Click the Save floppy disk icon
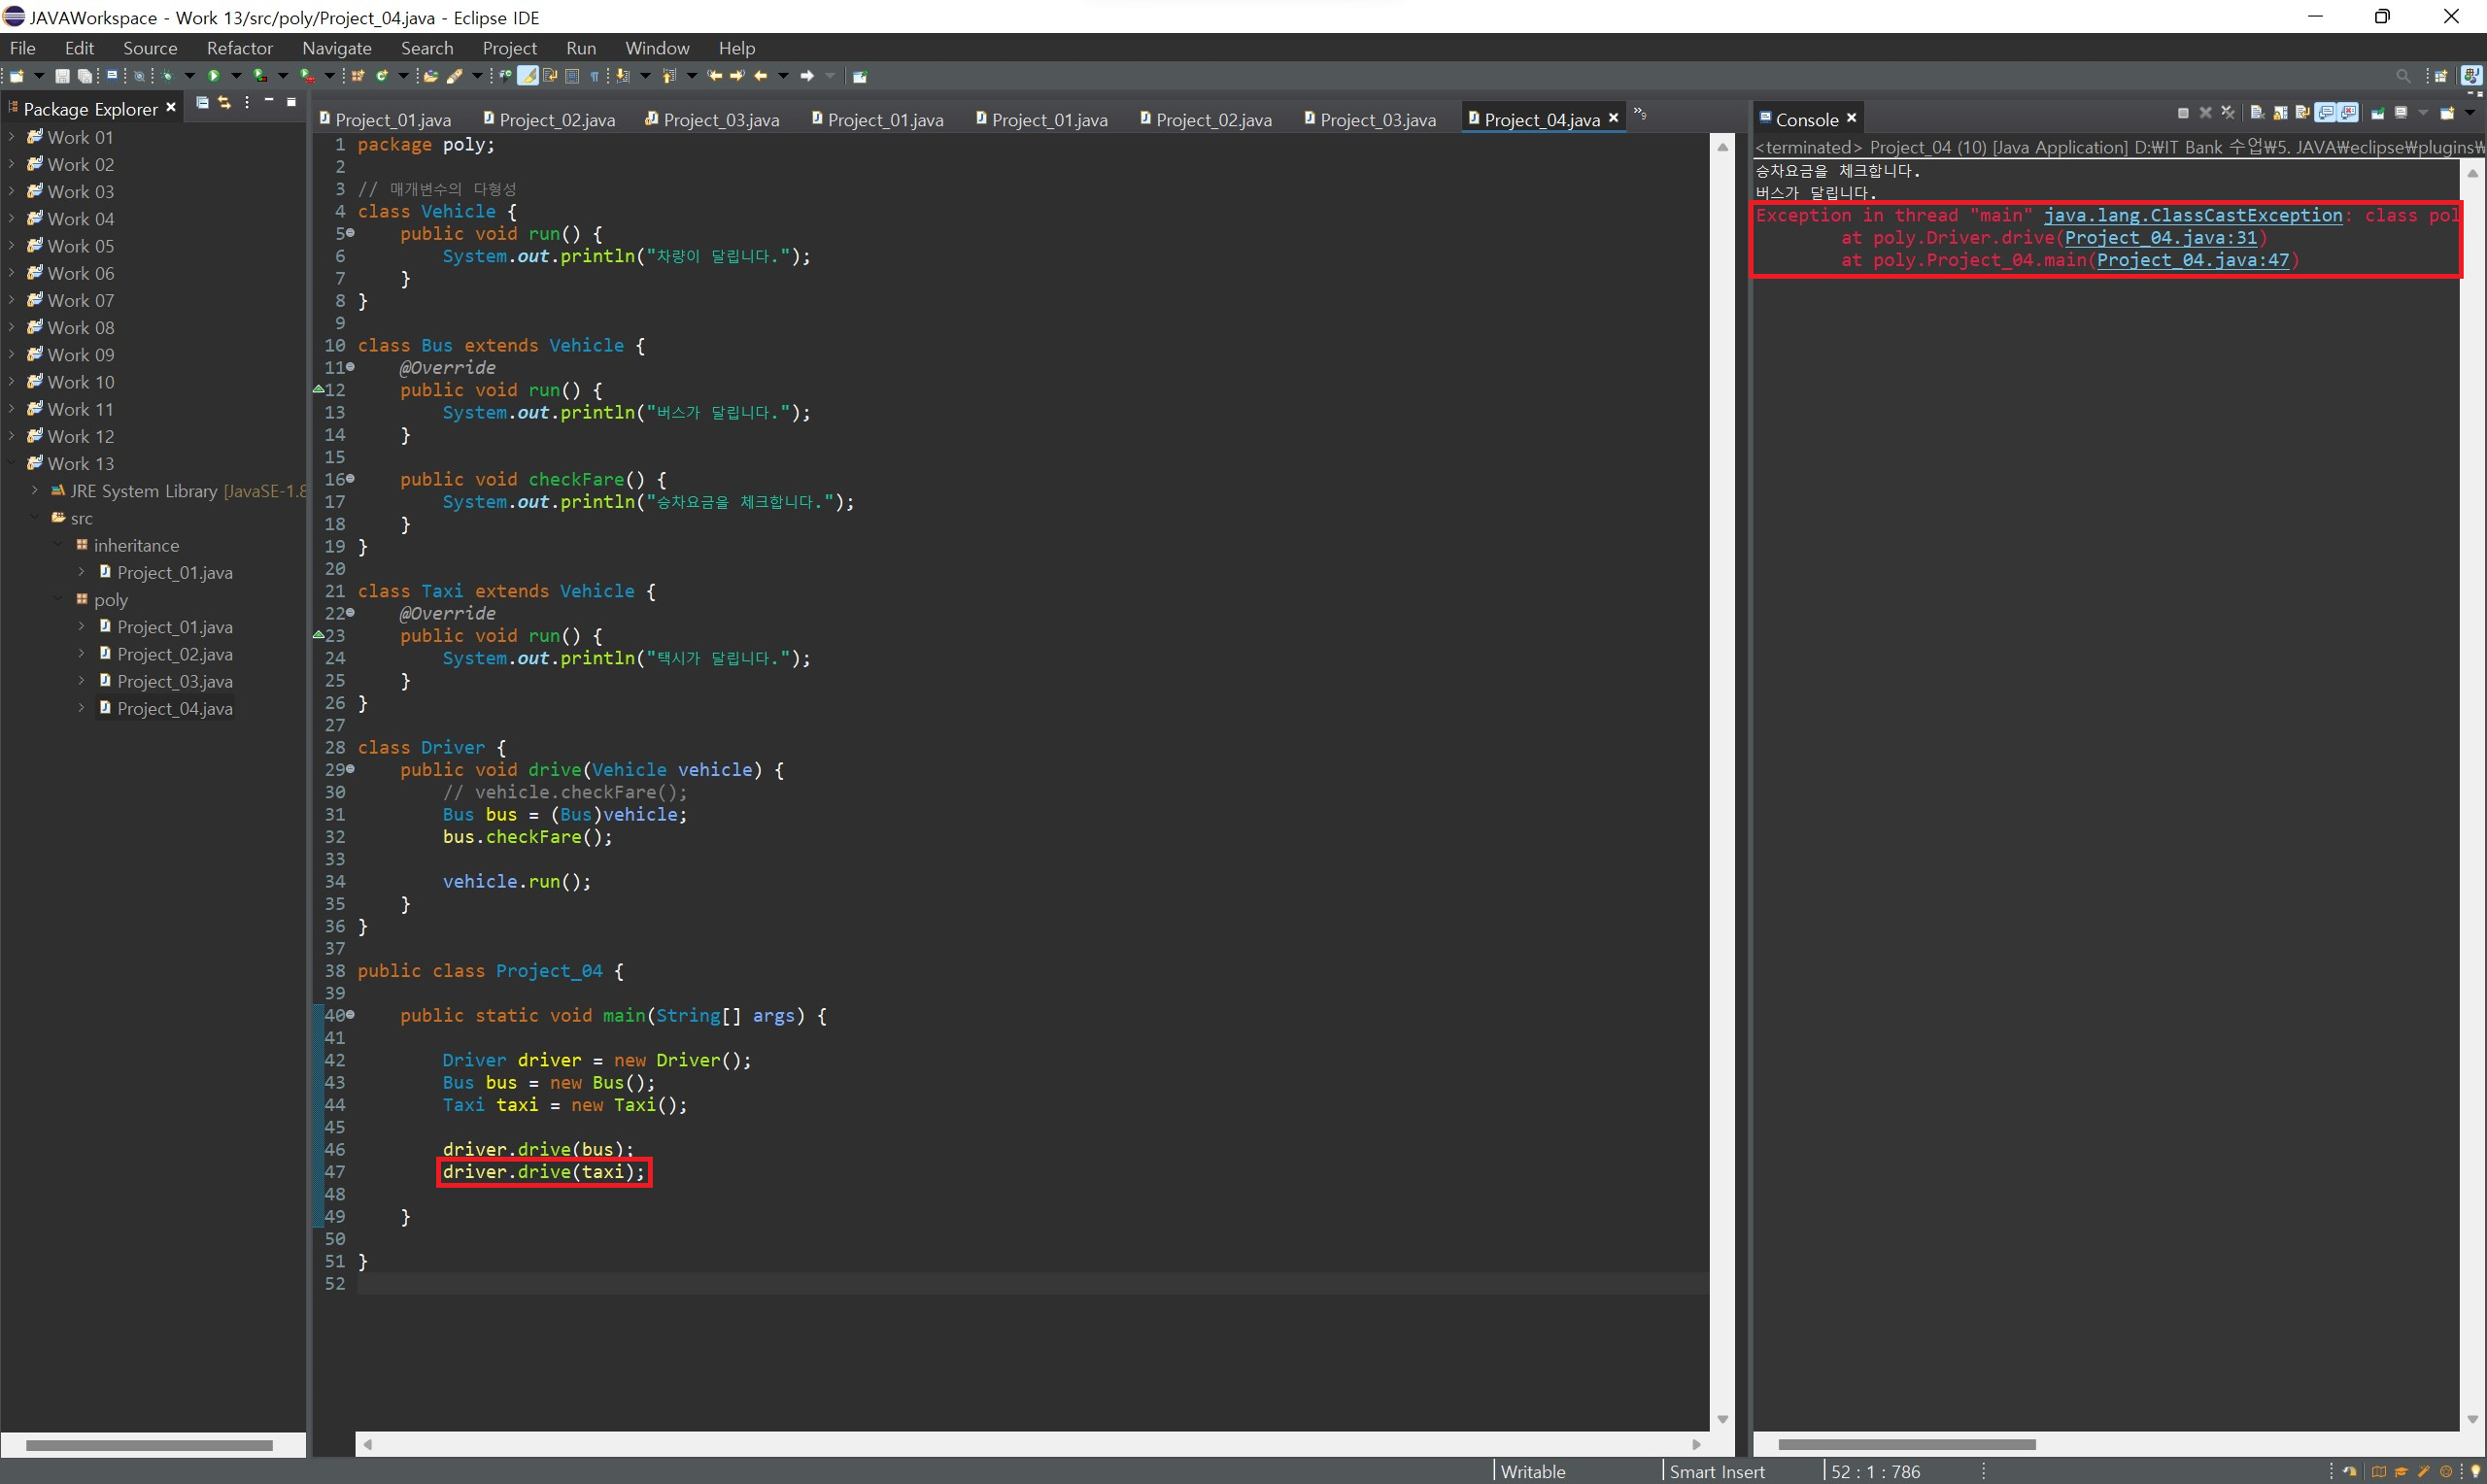 (62, 76)
